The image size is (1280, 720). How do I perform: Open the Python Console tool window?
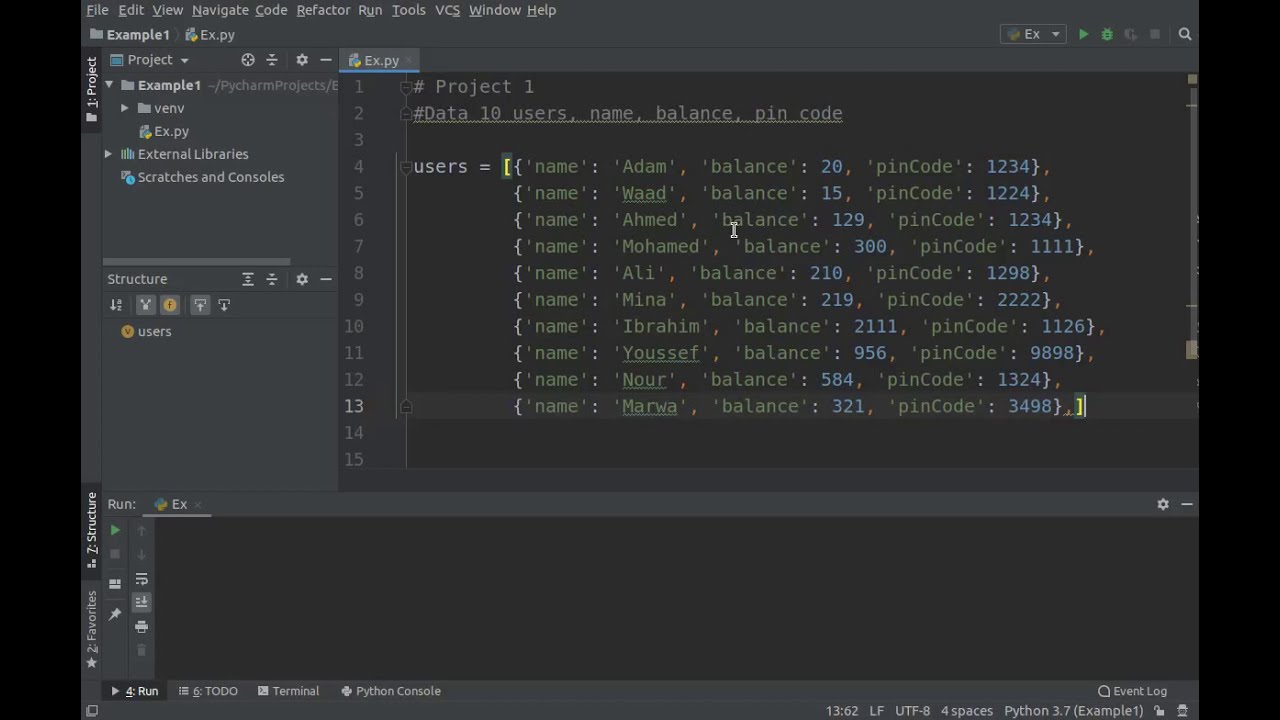391,691
